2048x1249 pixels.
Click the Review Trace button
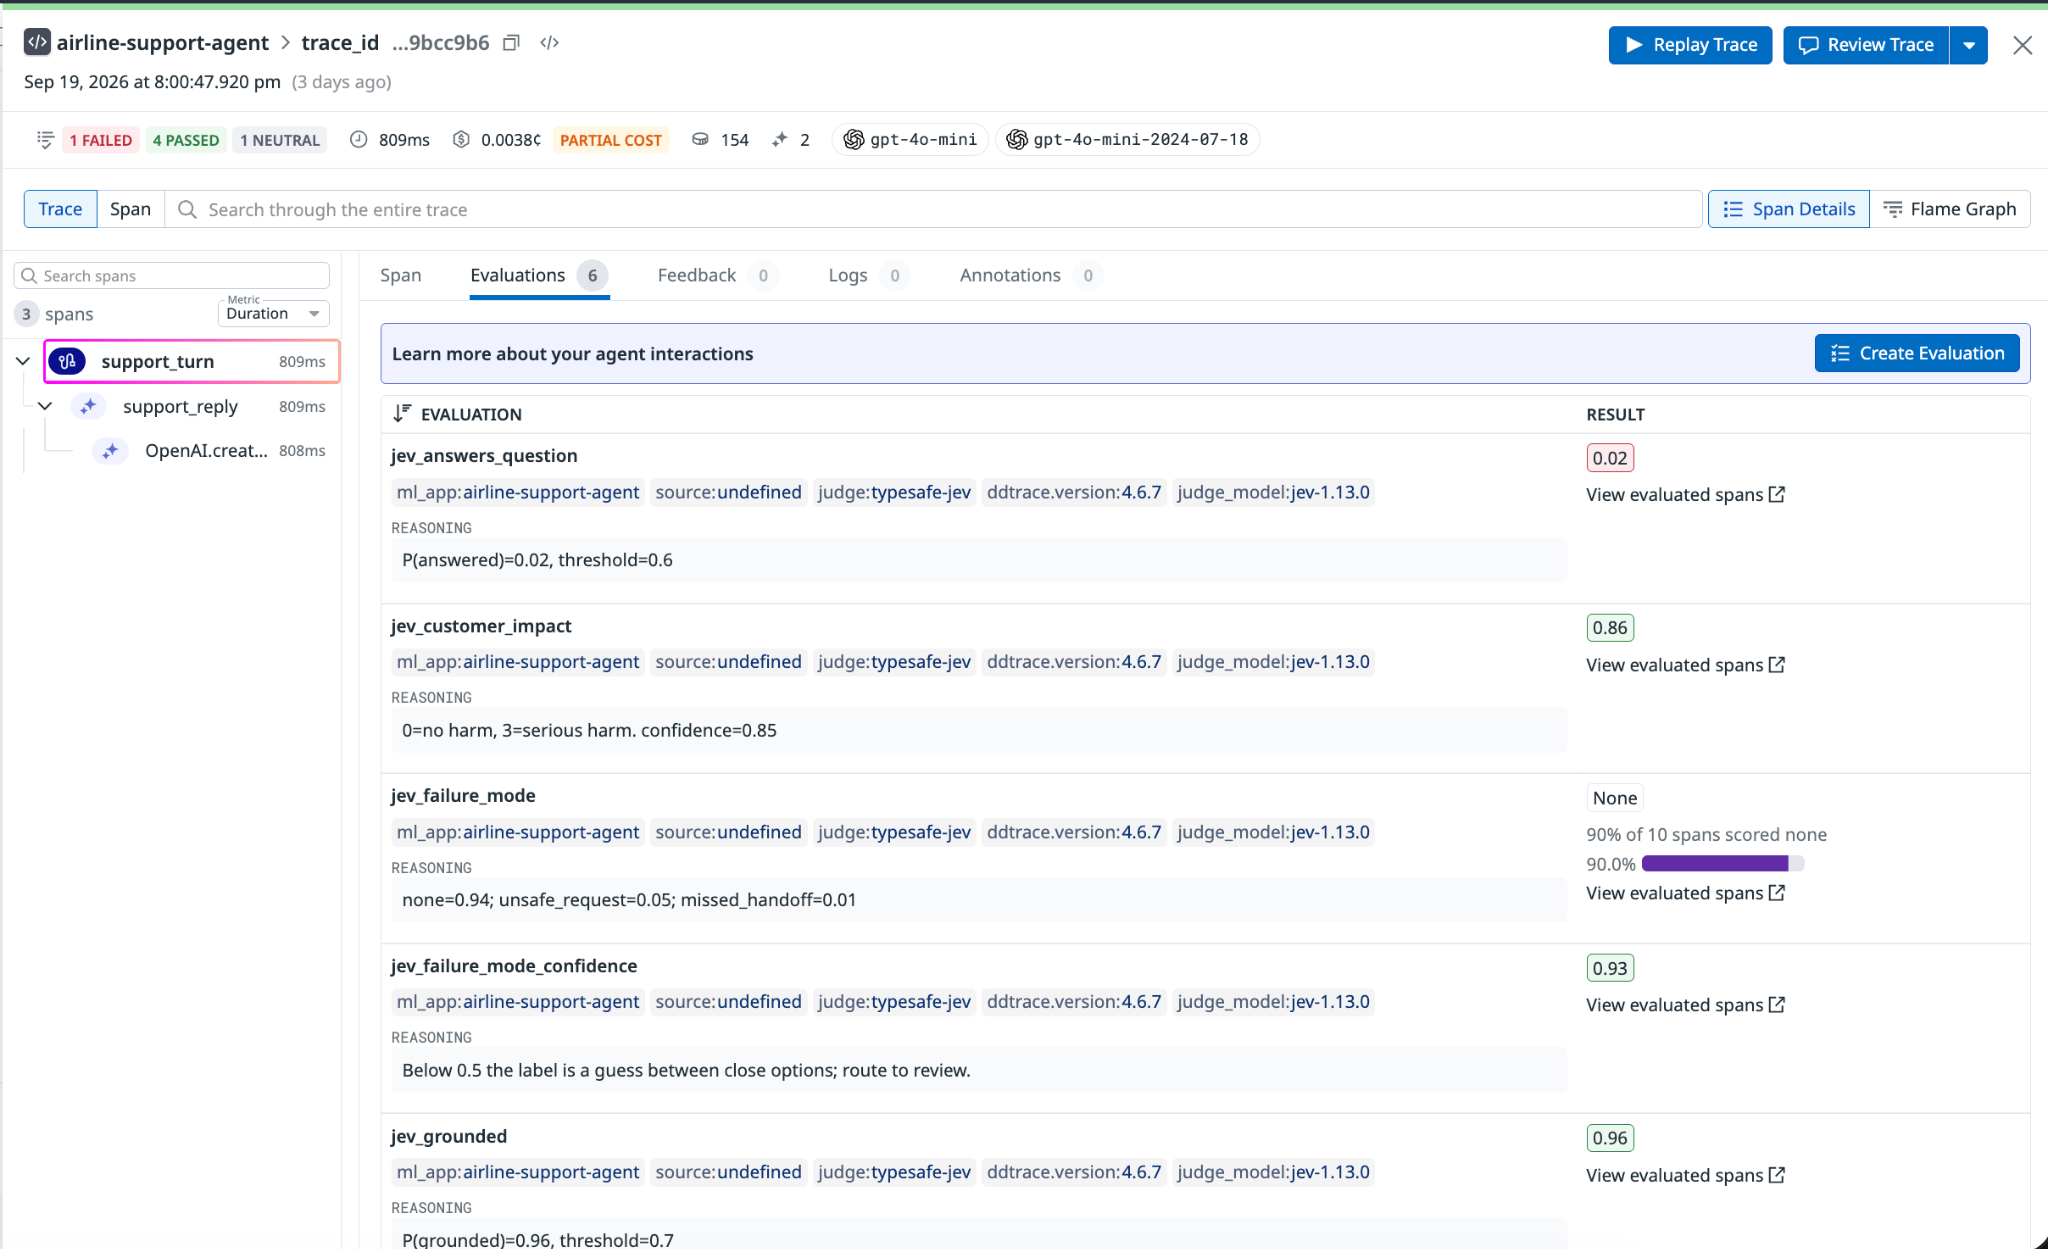[1866, 45]
